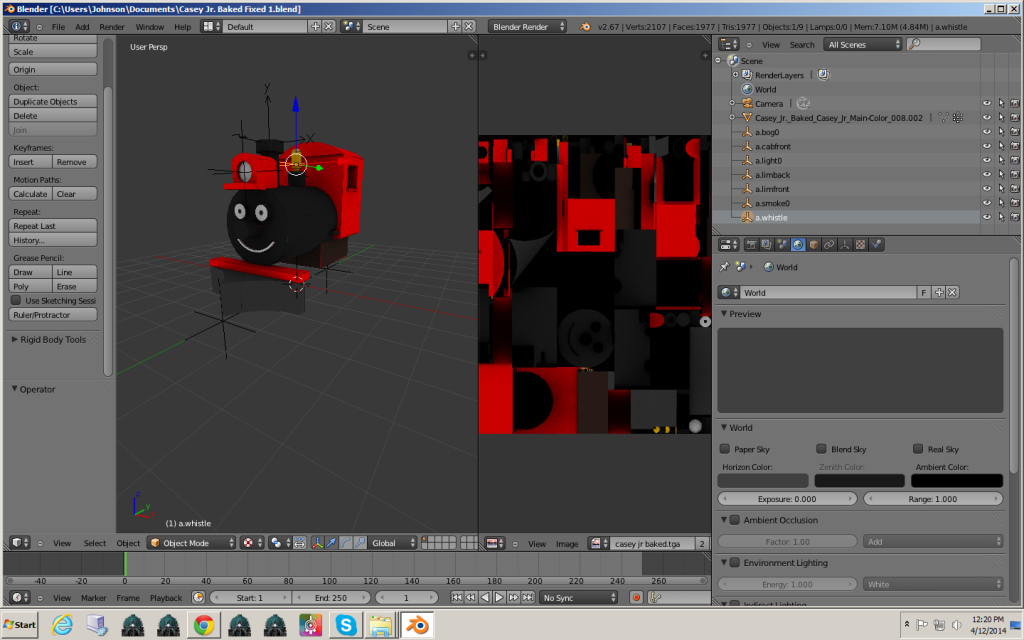Viewport: 1024px width, 640px height.
Task: Open Texture properties tab (checker icon)
Action: [x=861, y=245]
